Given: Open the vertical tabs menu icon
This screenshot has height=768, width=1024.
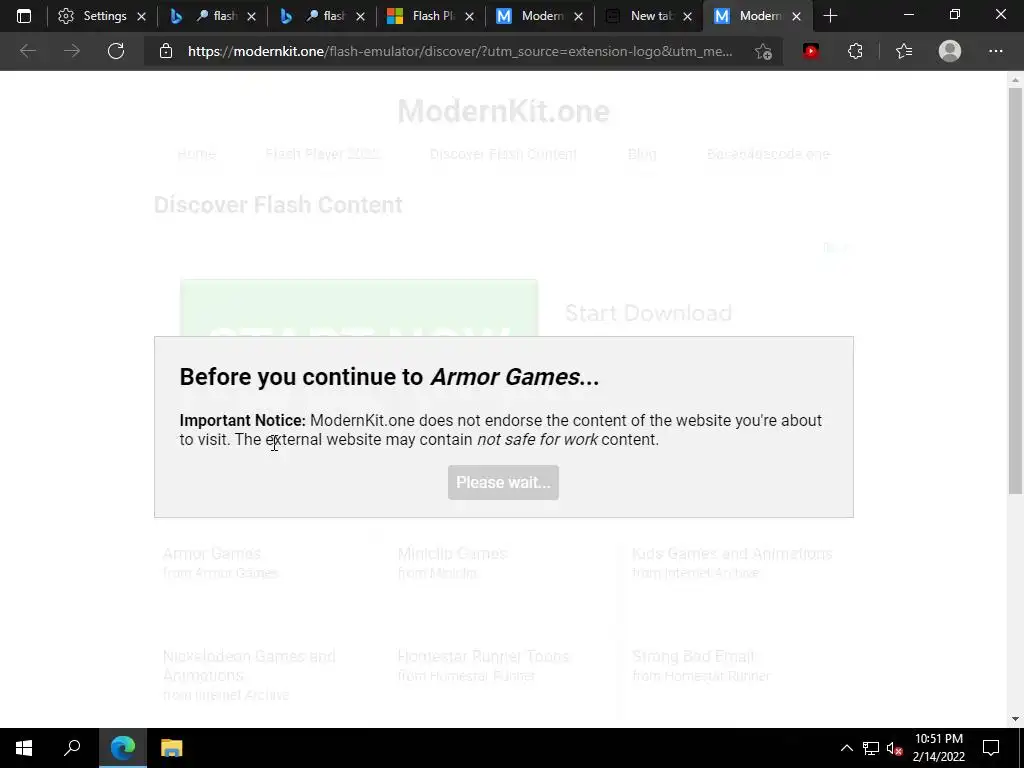Looking at the screenshot, I should pyautogui.click(x=24, y=16).
